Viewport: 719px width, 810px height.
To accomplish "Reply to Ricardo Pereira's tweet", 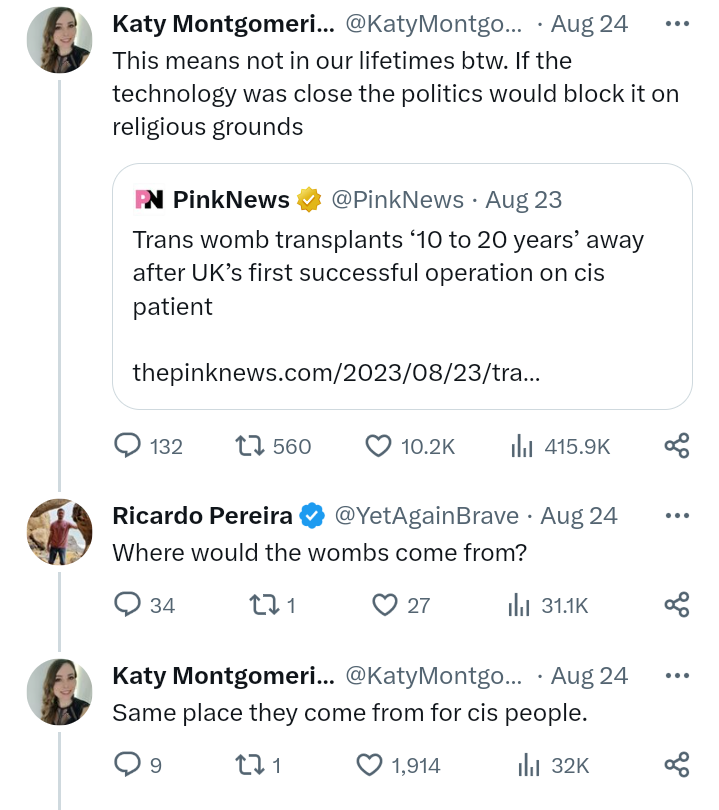I will [x=127, y=604].
